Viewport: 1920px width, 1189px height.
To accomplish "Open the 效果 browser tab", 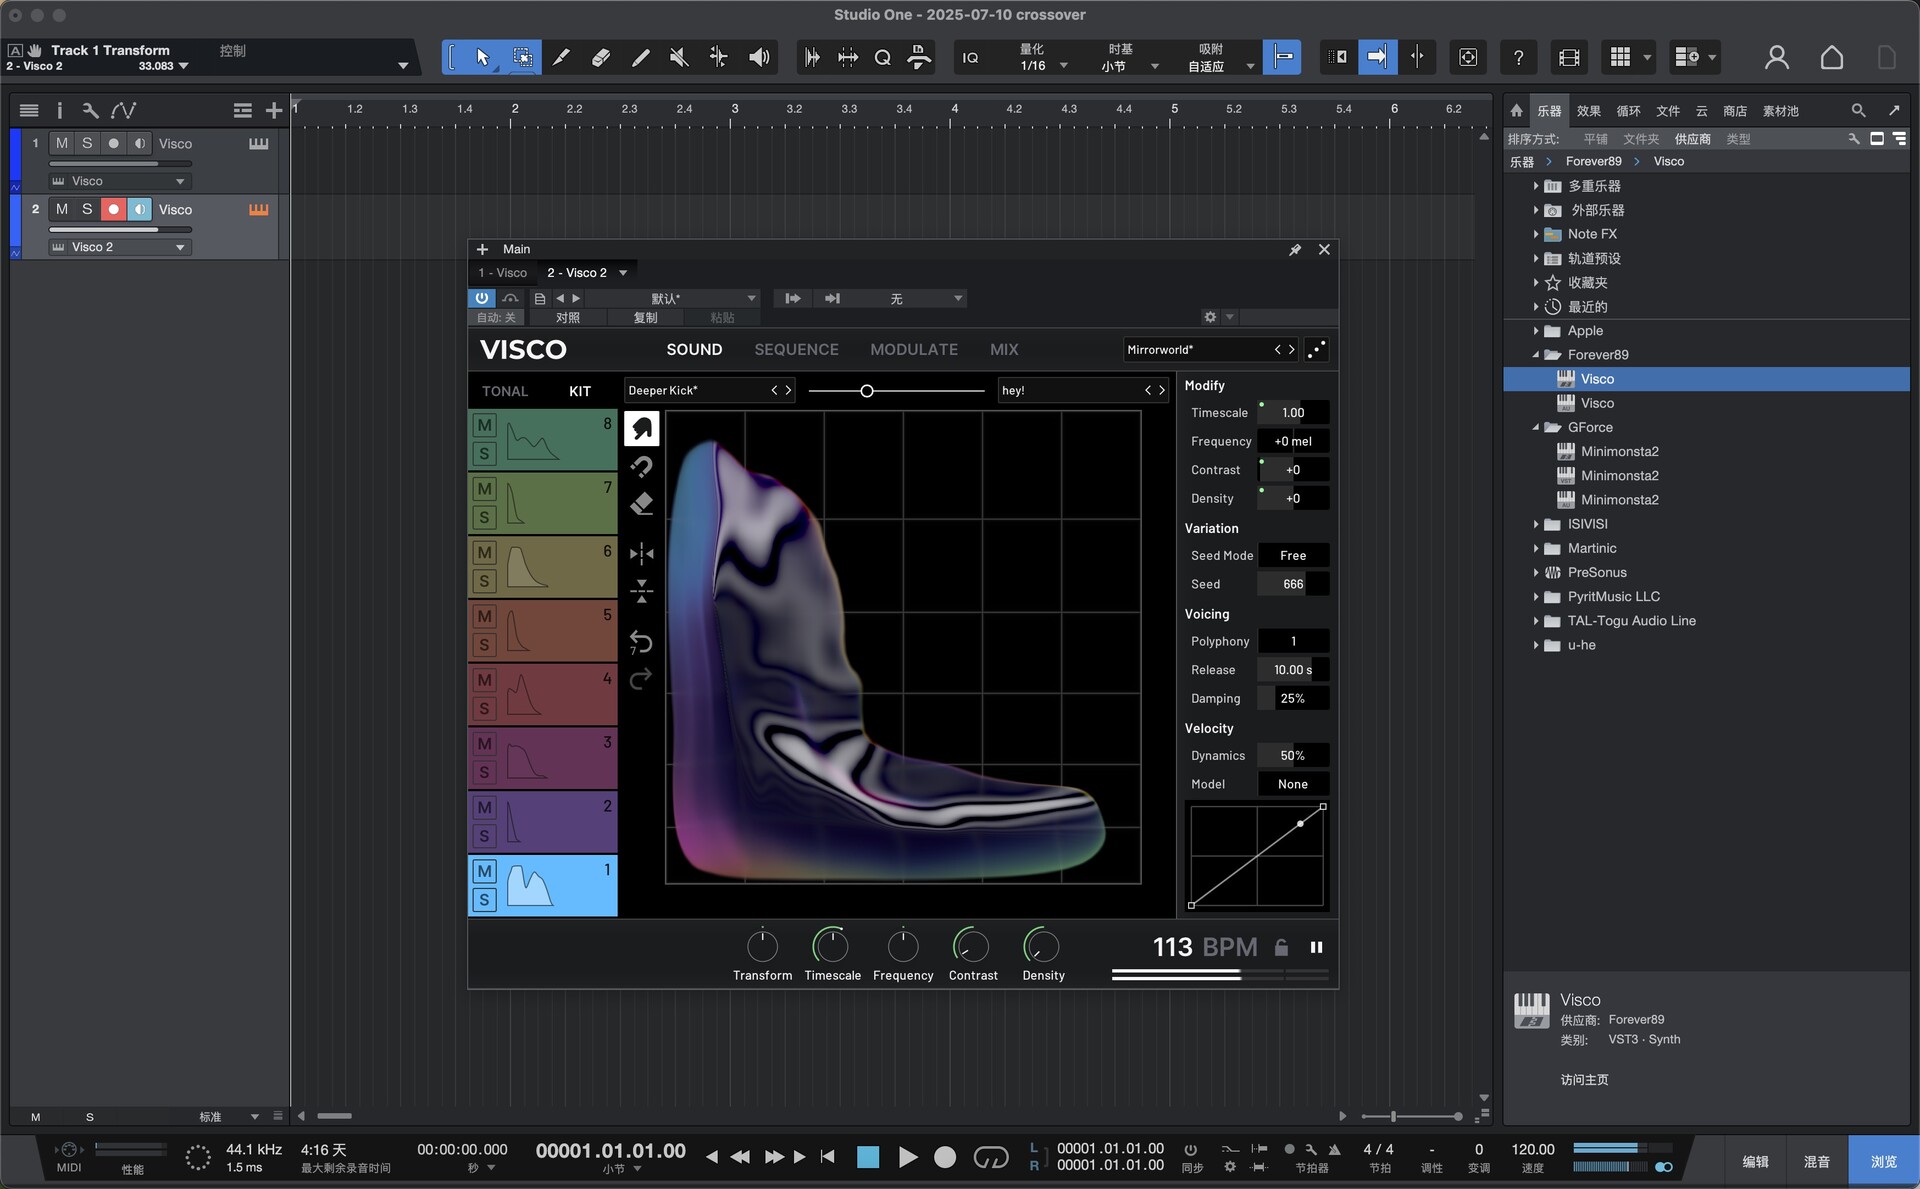I will click(x=1589, y=111).
